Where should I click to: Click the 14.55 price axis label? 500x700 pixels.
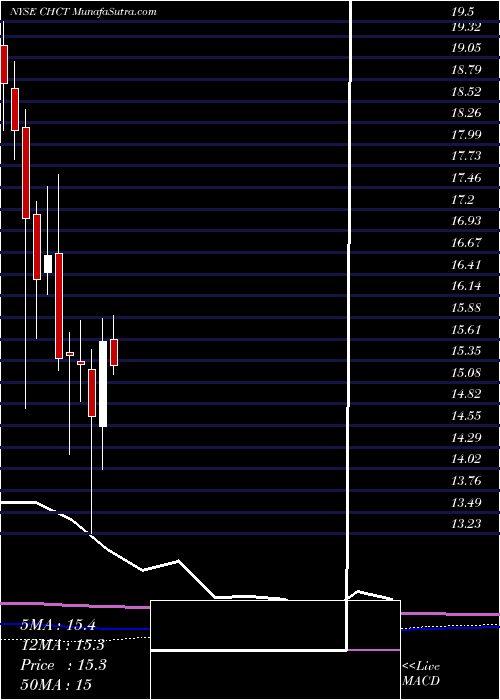pos(466,416)
